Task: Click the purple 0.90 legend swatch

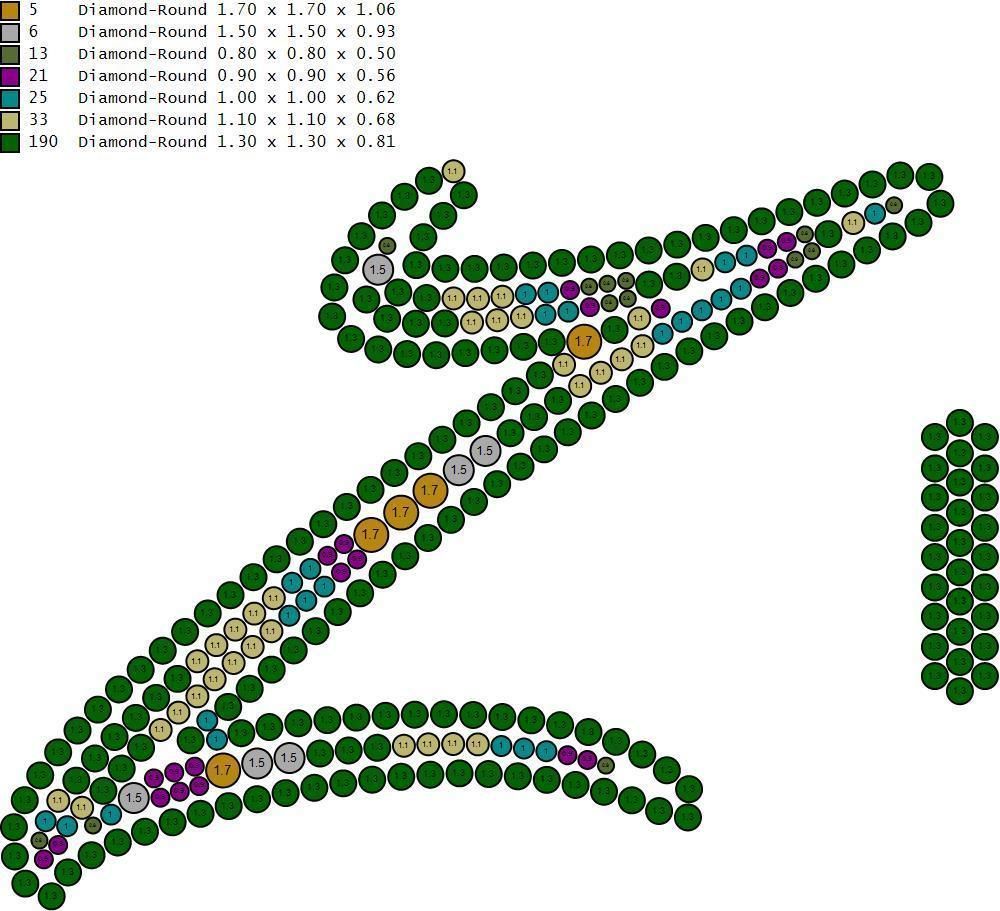Action: click(10, 76)
